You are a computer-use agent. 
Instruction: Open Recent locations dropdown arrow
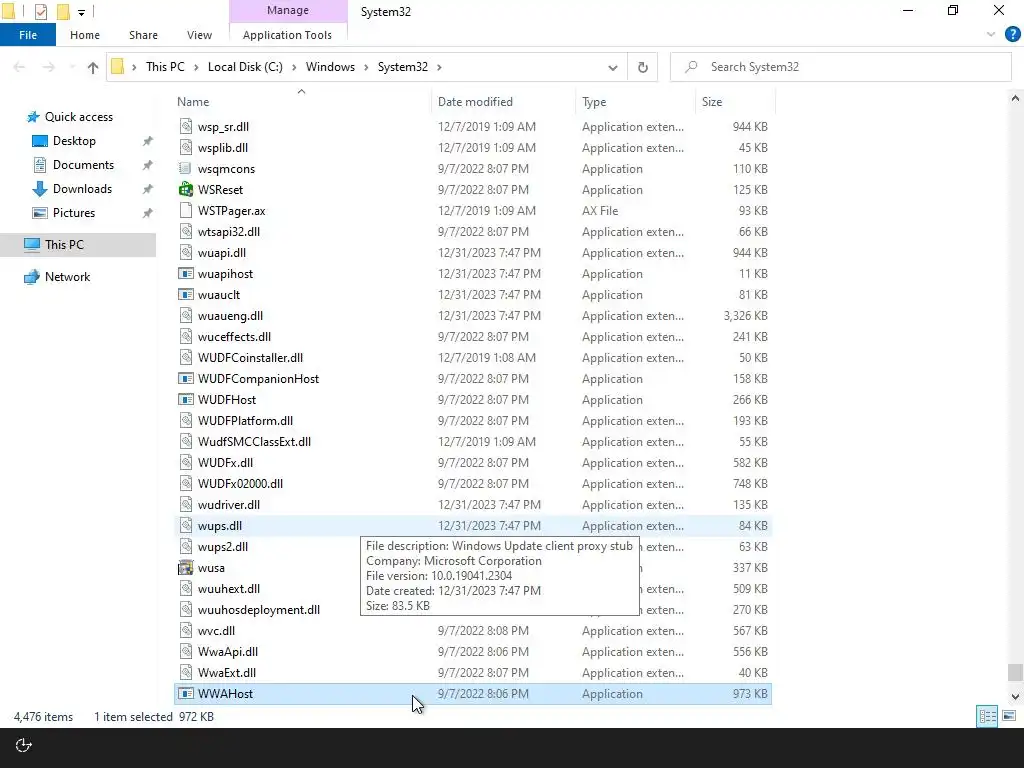tap(72, 67)
